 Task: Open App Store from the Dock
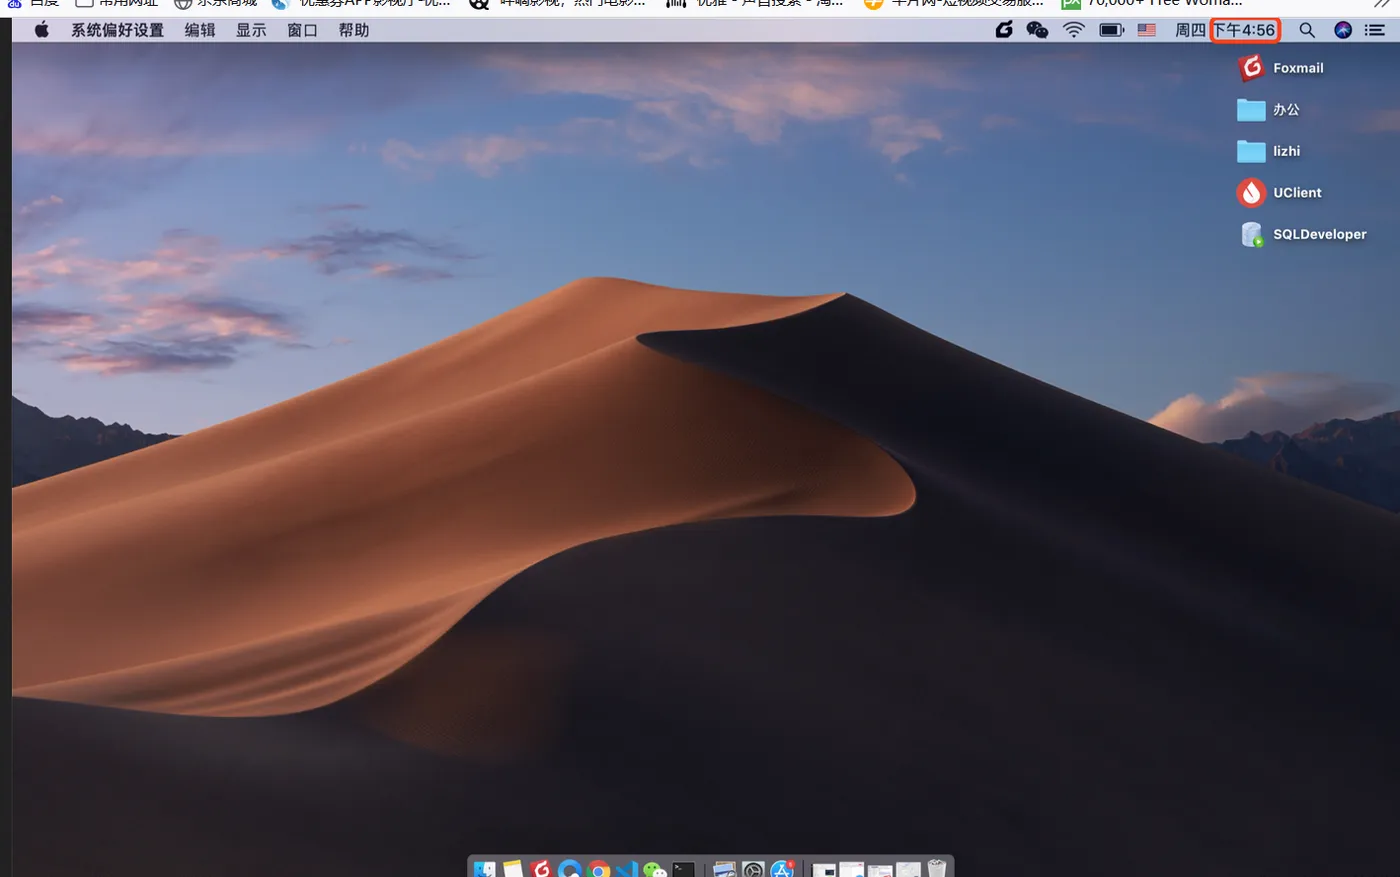(783, 869)
